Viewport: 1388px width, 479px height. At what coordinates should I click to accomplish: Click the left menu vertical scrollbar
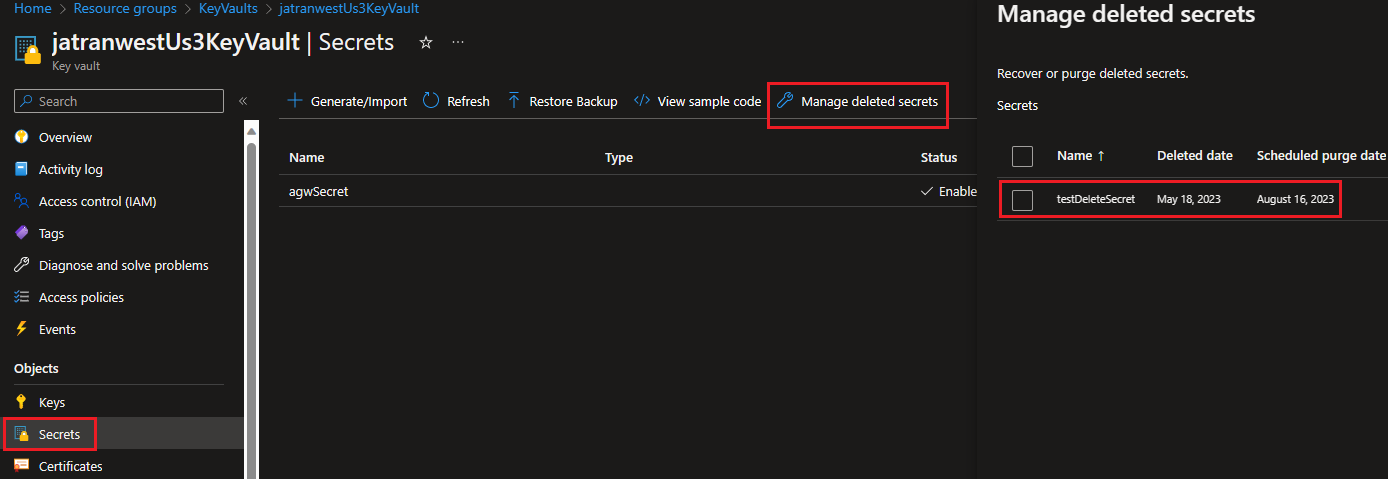(x=252, y=310)
